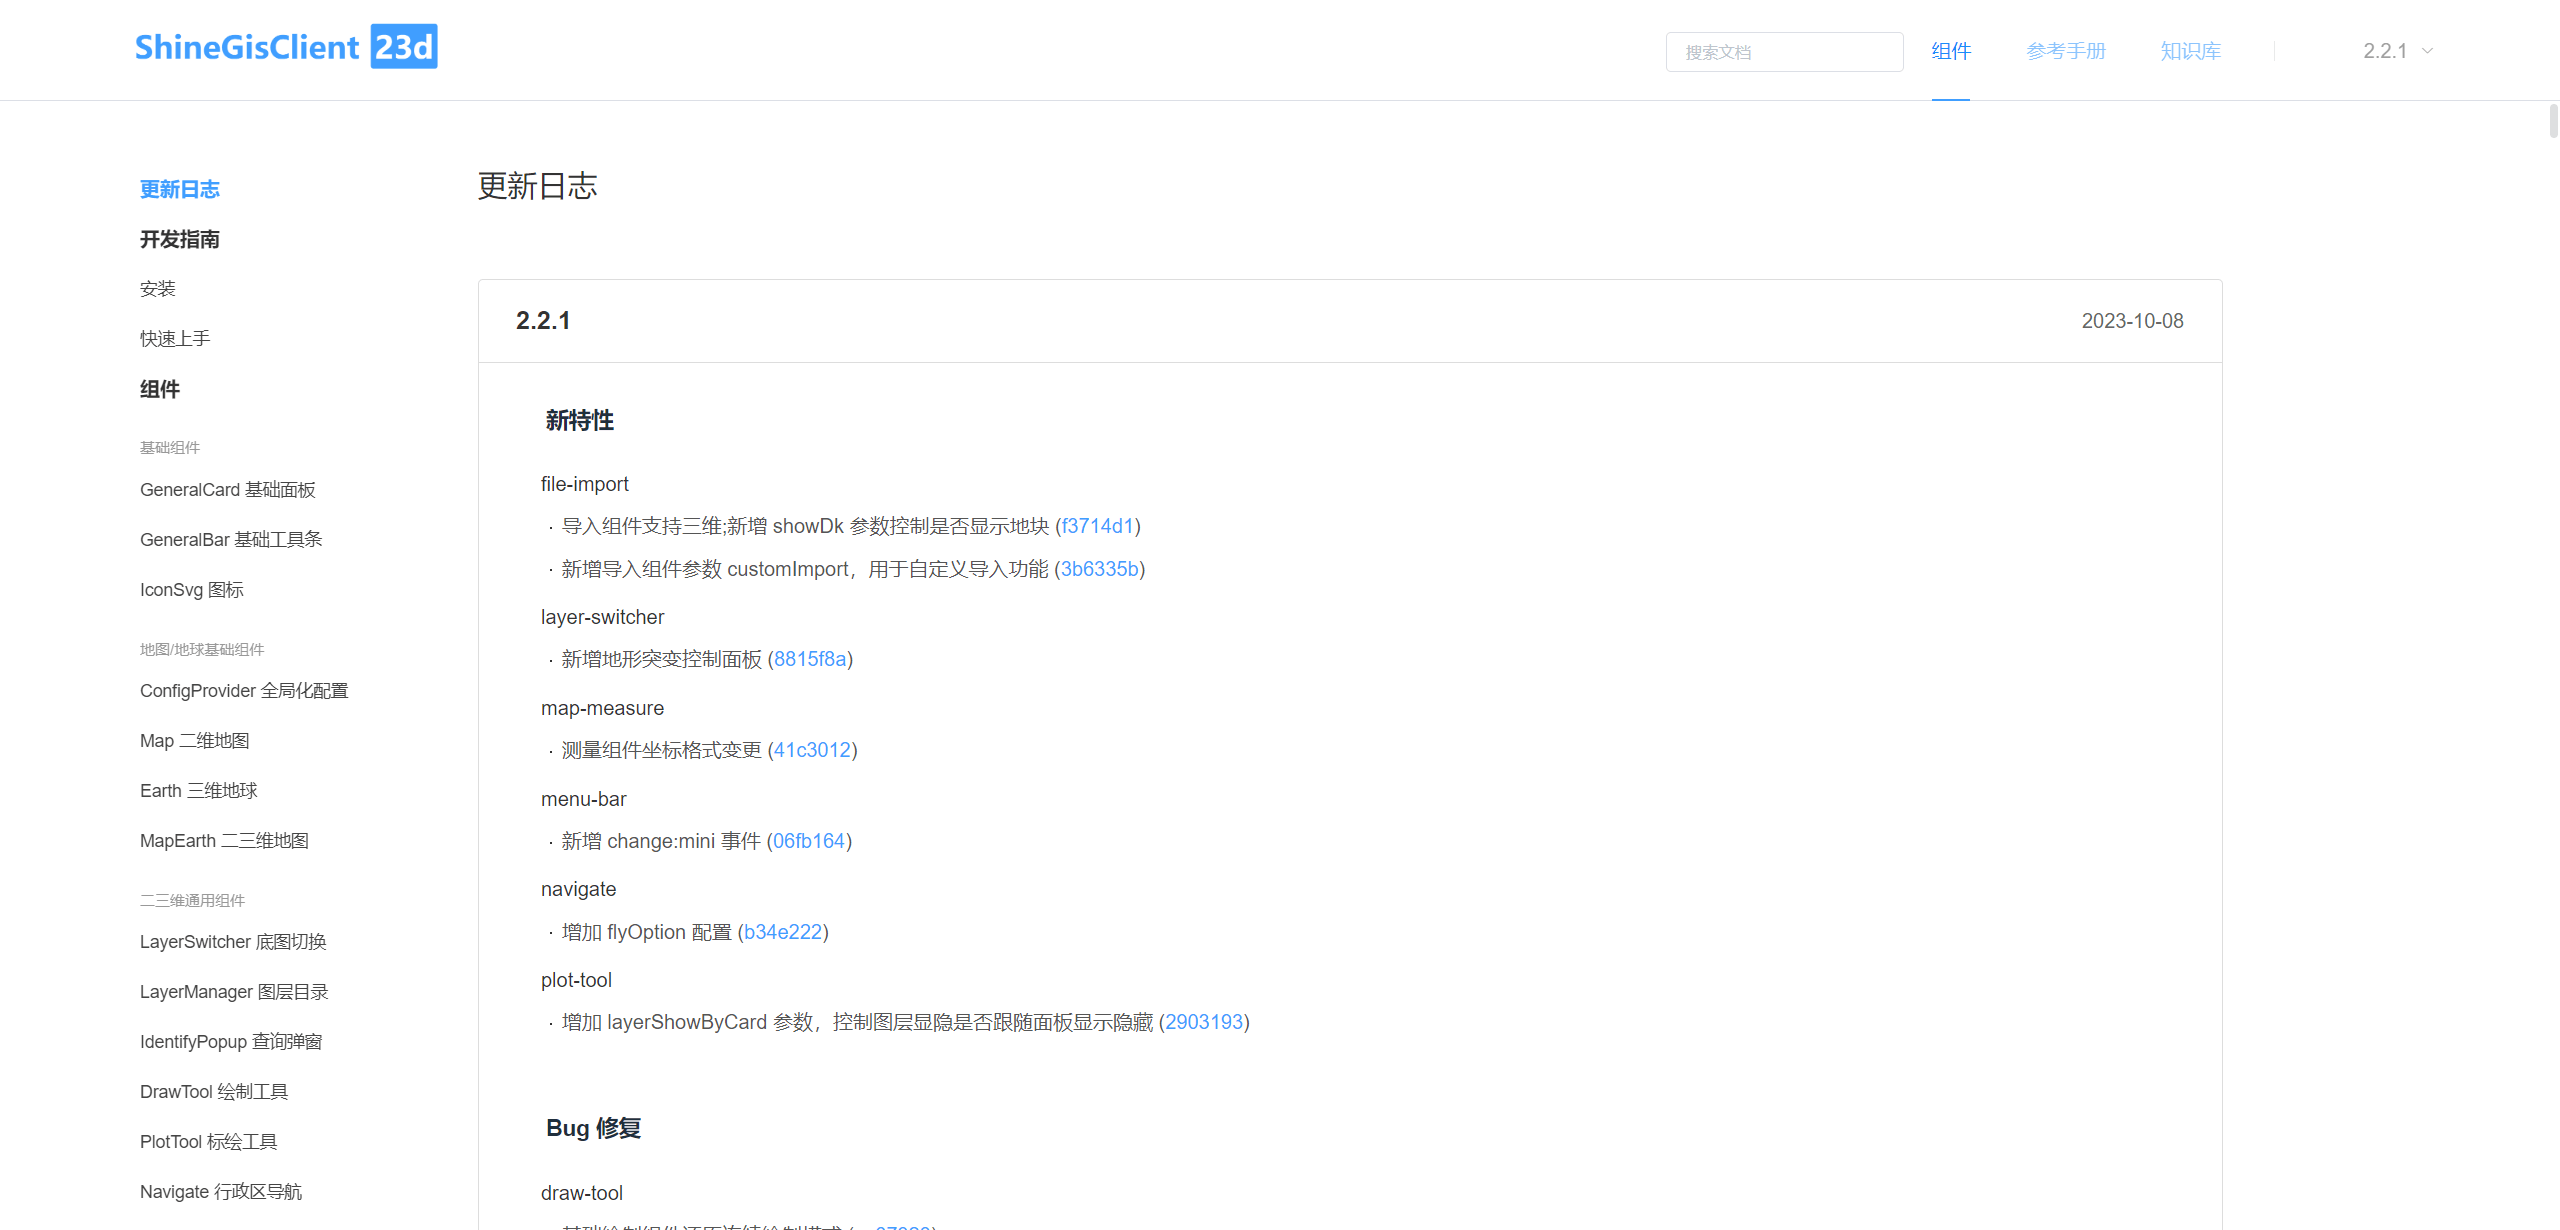Open the 快速上手 sidebar page
2560x1230 pixels.
point(175,339)
